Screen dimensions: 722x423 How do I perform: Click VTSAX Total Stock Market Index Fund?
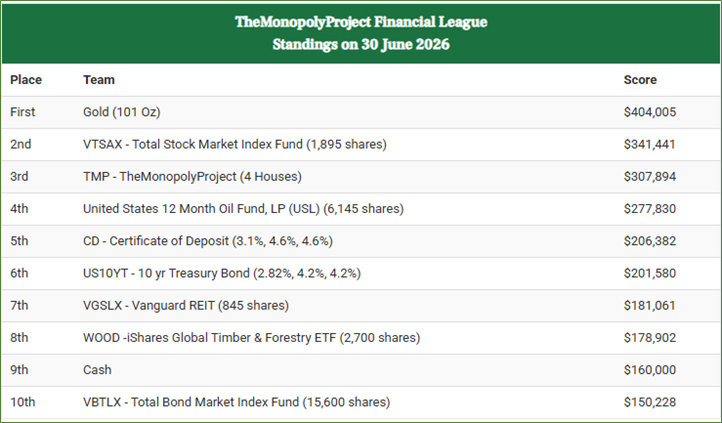[x=235, y=144]
